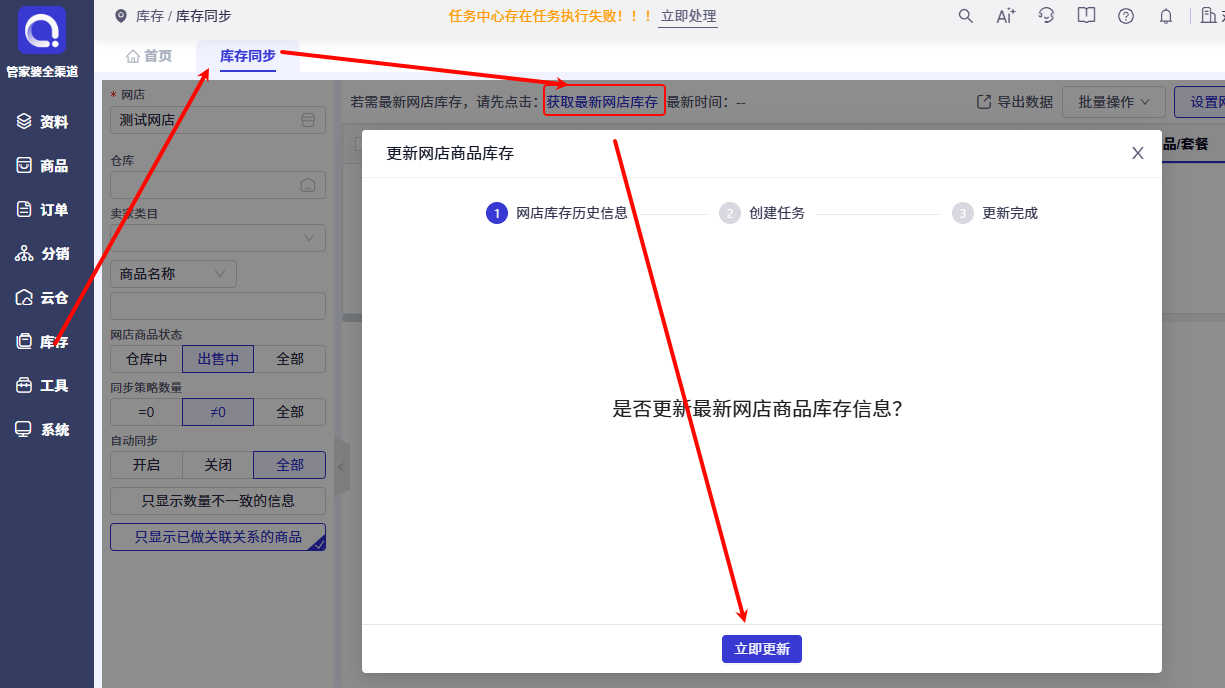Open the notification bell icon
The width and height of the screenshot is (1225, 688).
1166,16
